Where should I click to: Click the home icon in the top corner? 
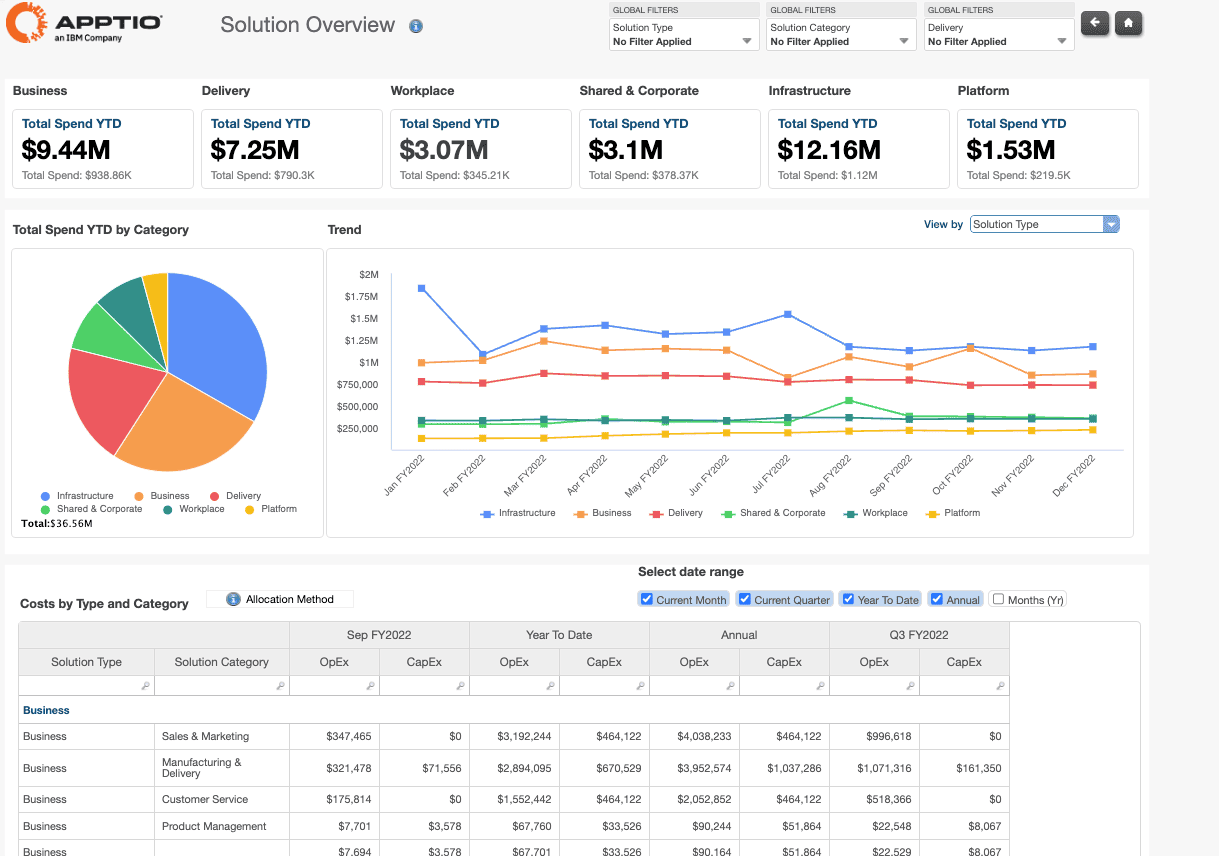pyautogui.click(x=1129, y=23)
